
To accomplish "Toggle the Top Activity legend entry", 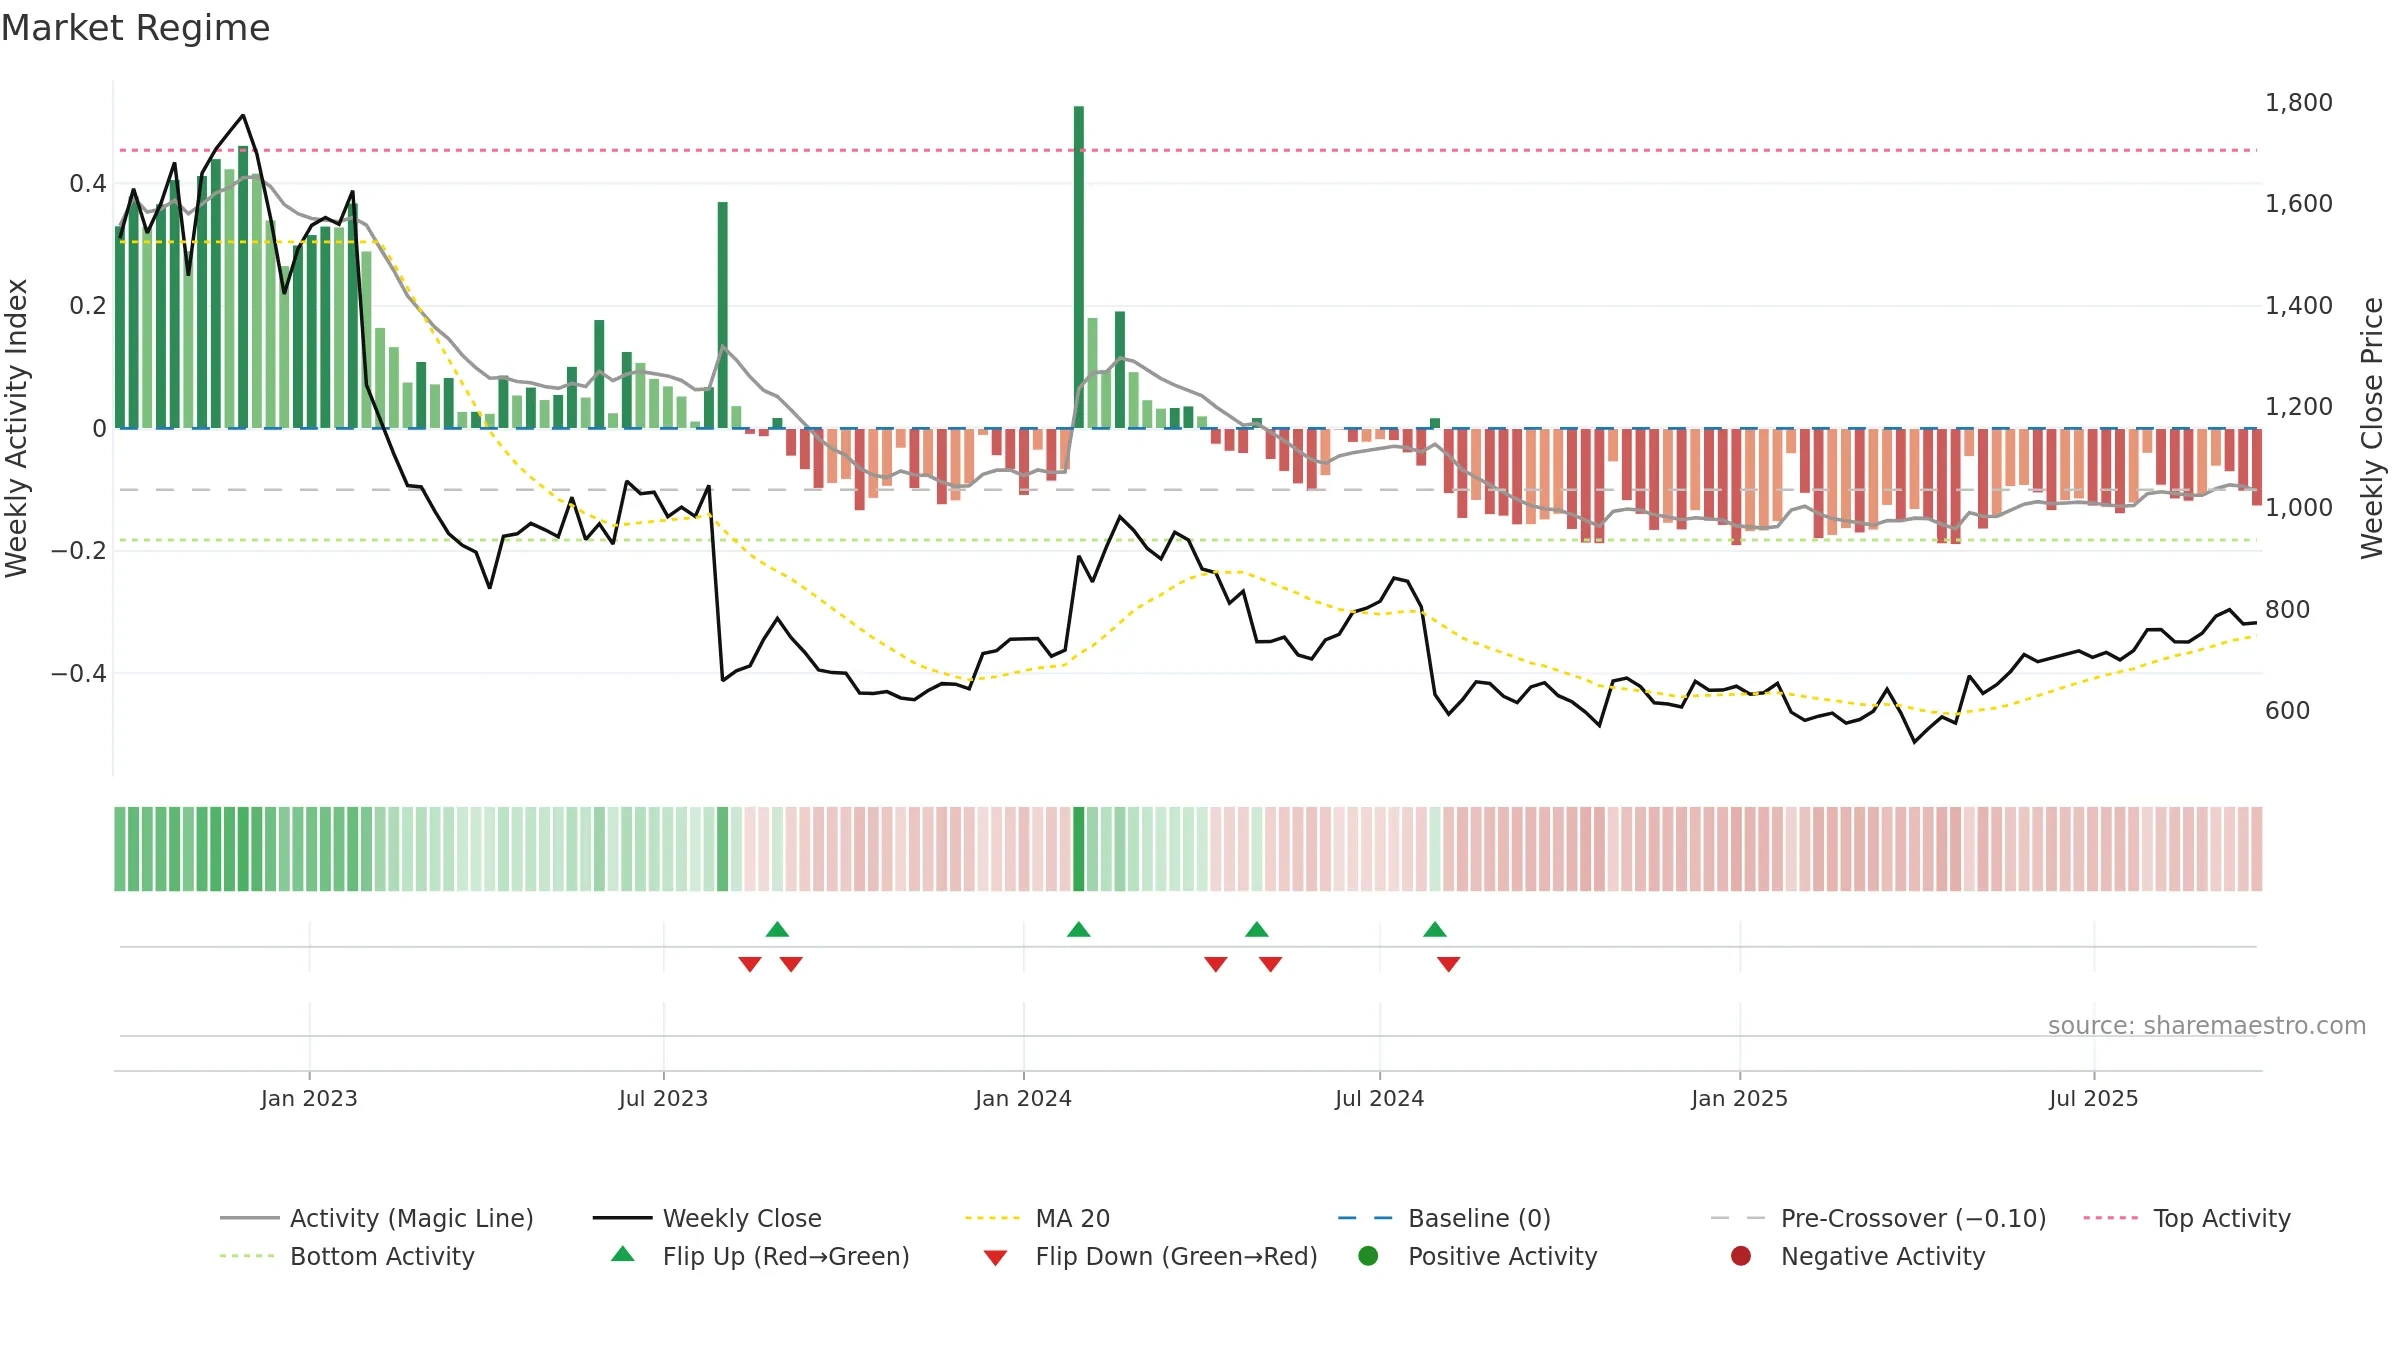I will [x=2187, y=1218].
